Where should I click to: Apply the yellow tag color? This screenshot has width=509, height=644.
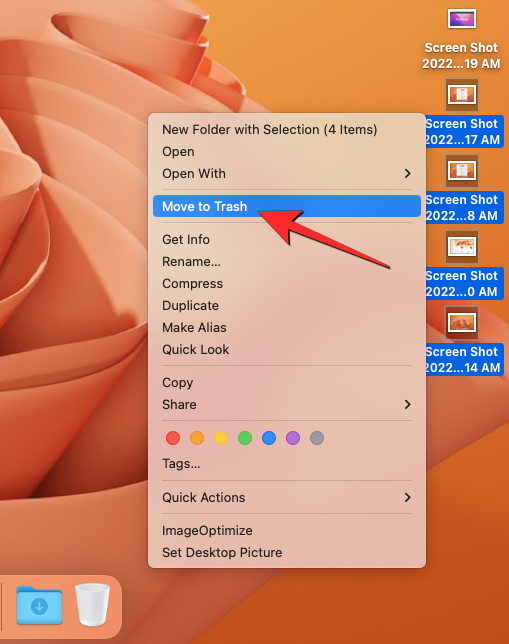point(221,438)
